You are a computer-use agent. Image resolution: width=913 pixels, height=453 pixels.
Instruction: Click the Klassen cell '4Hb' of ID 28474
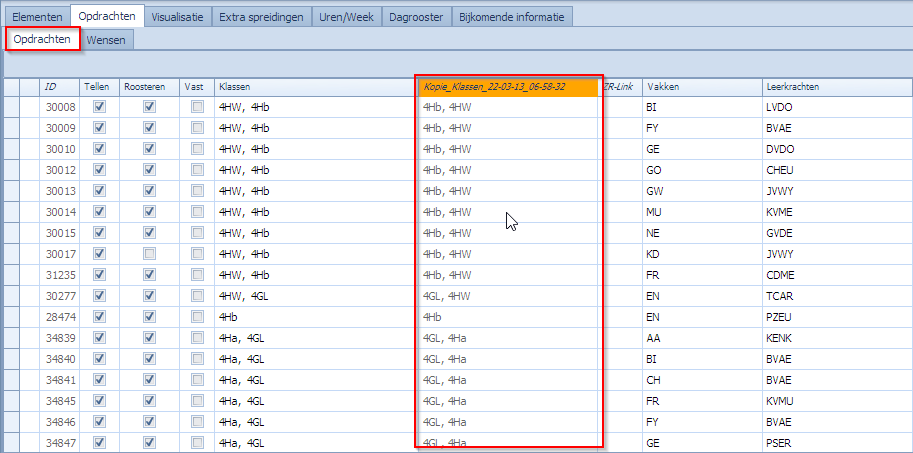coord(316,317)
